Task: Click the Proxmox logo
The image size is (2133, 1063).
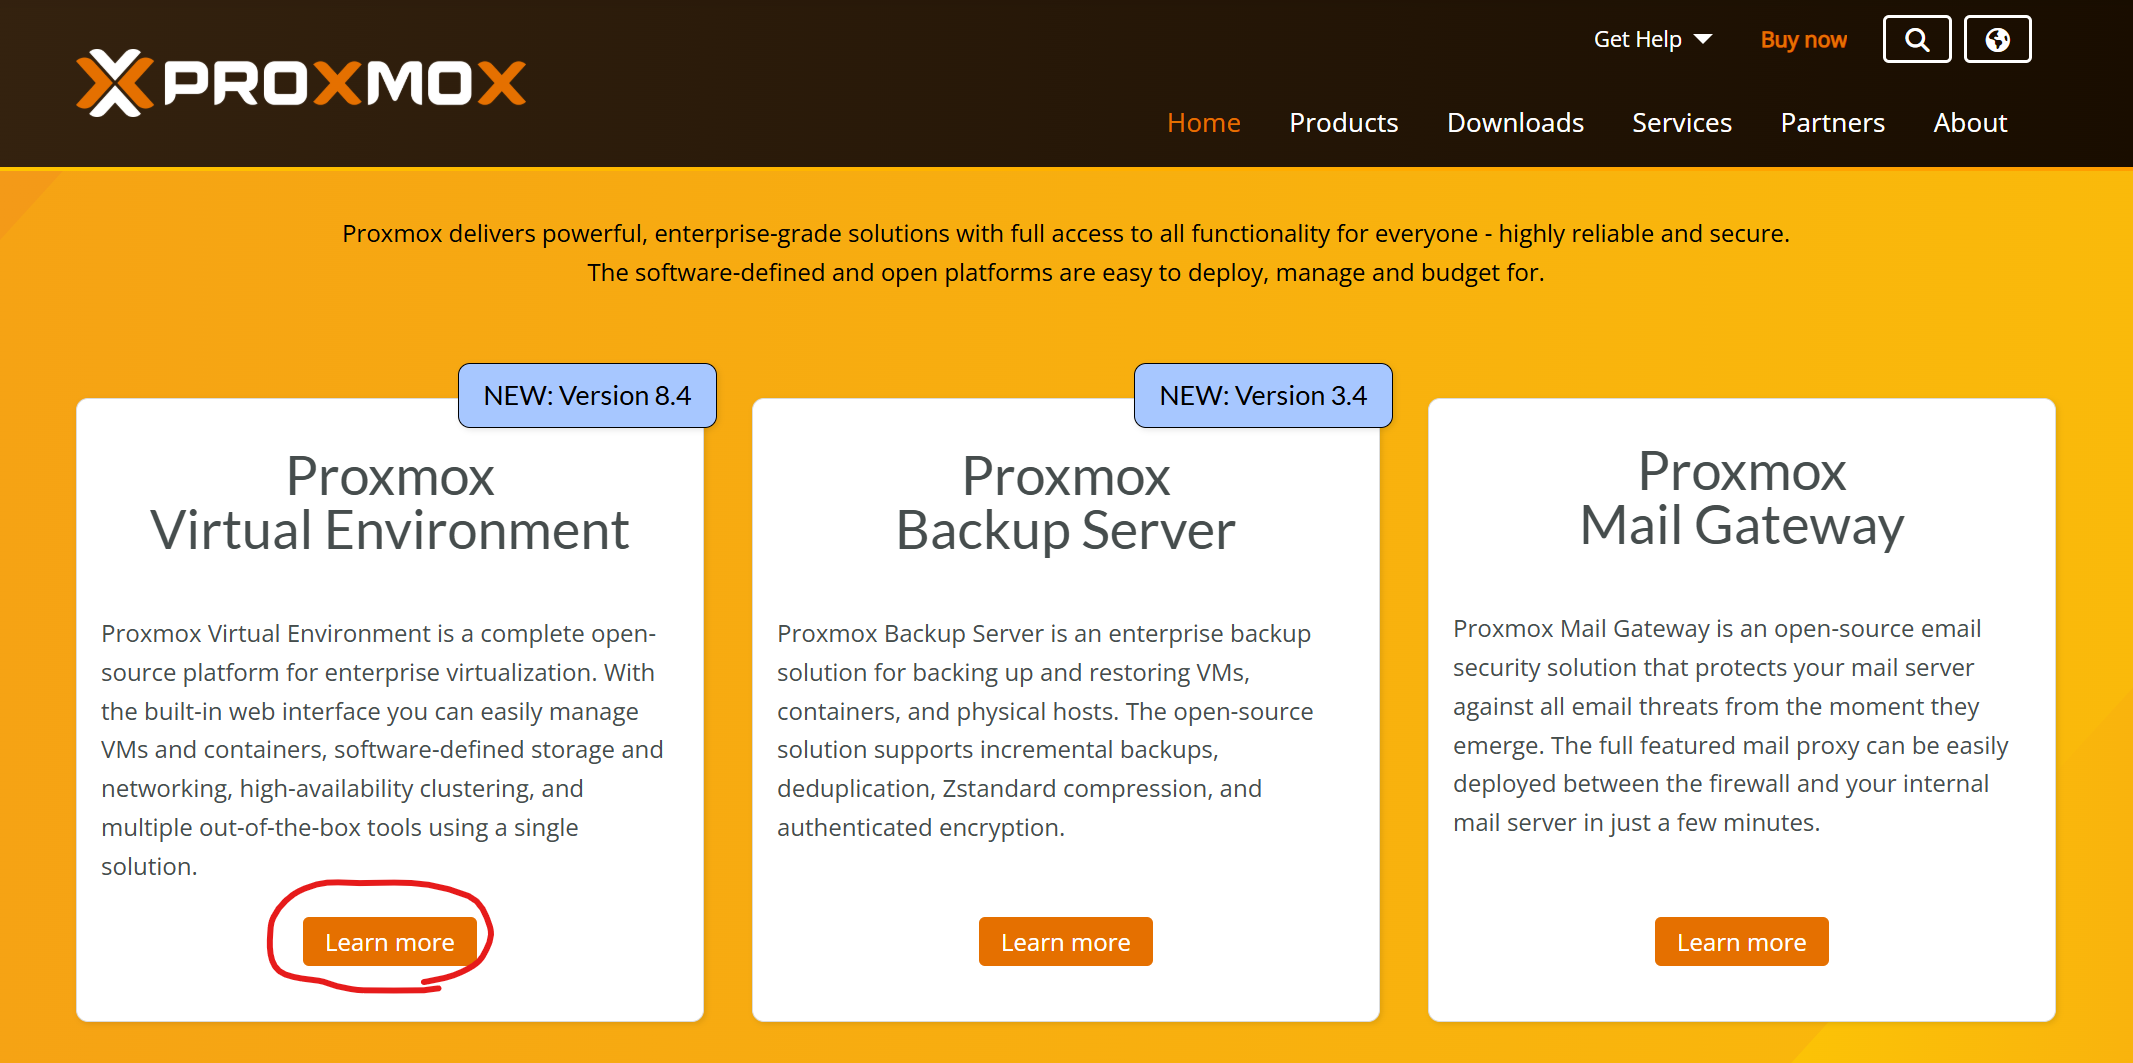Action: tap(300, 83)
